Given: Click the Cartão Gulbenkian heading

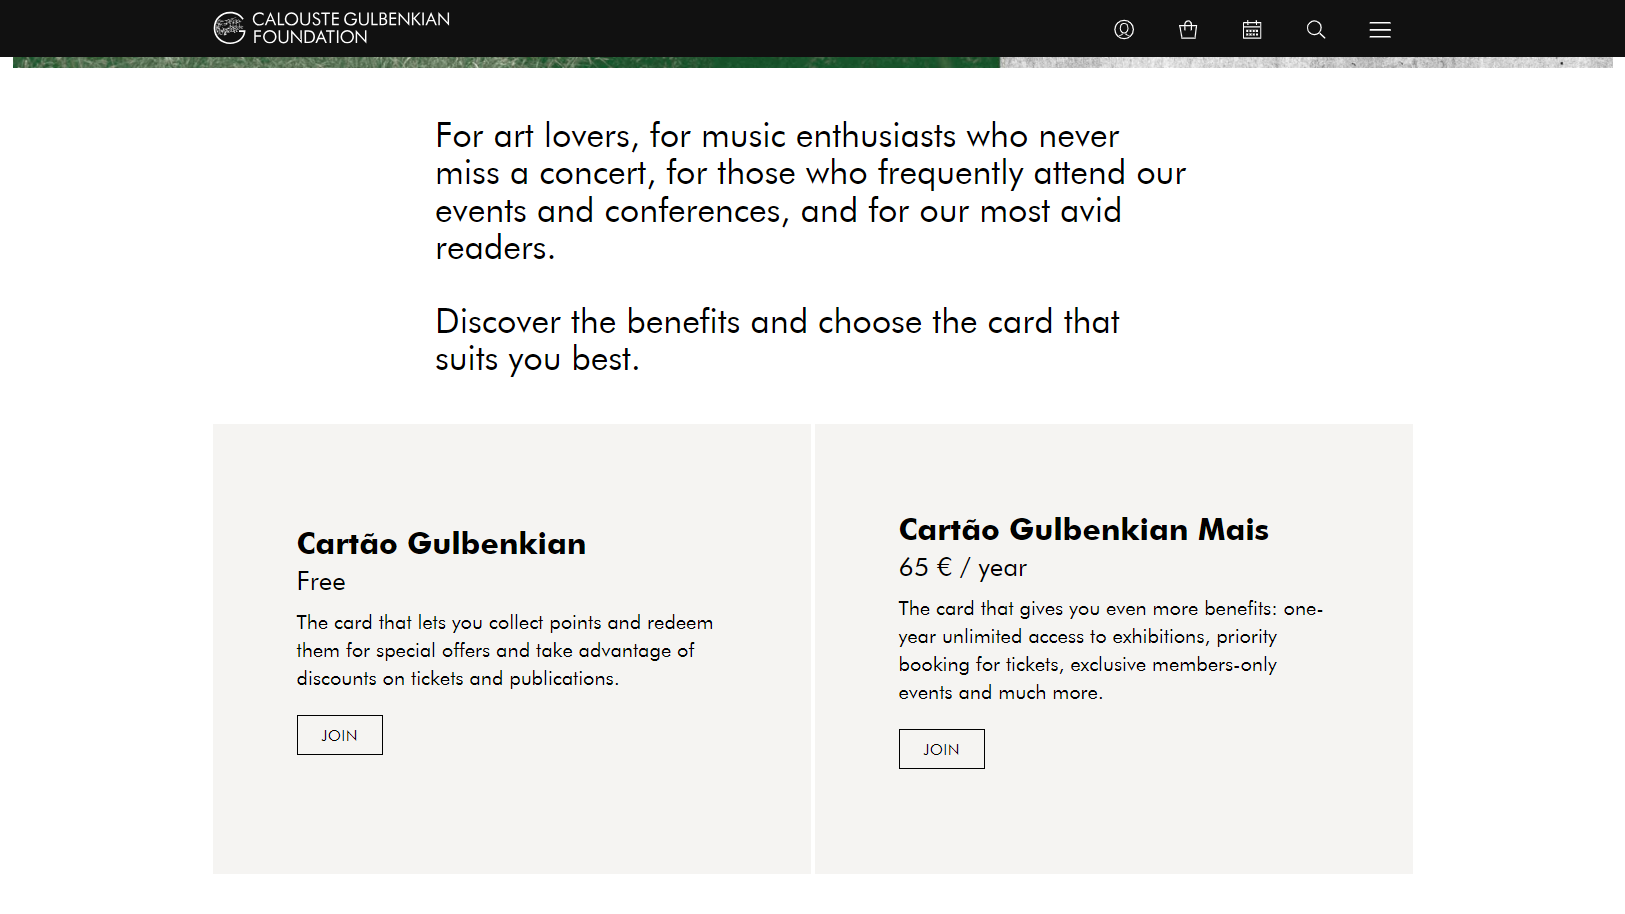Looking at the screenshot, I should pos(441,543).
